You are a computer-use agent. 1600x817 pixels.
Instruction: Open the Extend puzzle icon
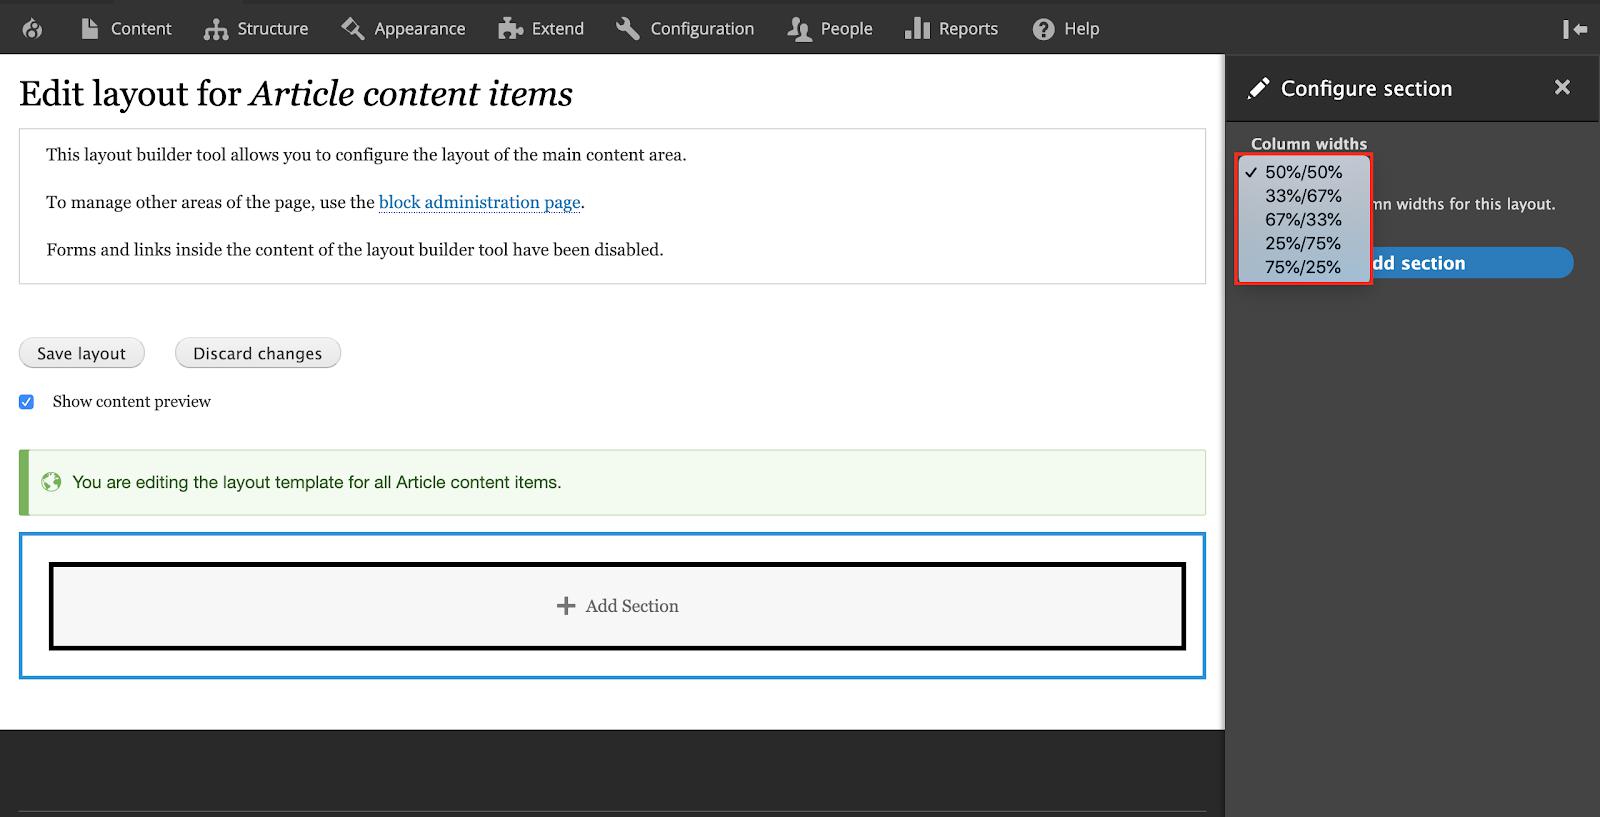coord(511,29)
